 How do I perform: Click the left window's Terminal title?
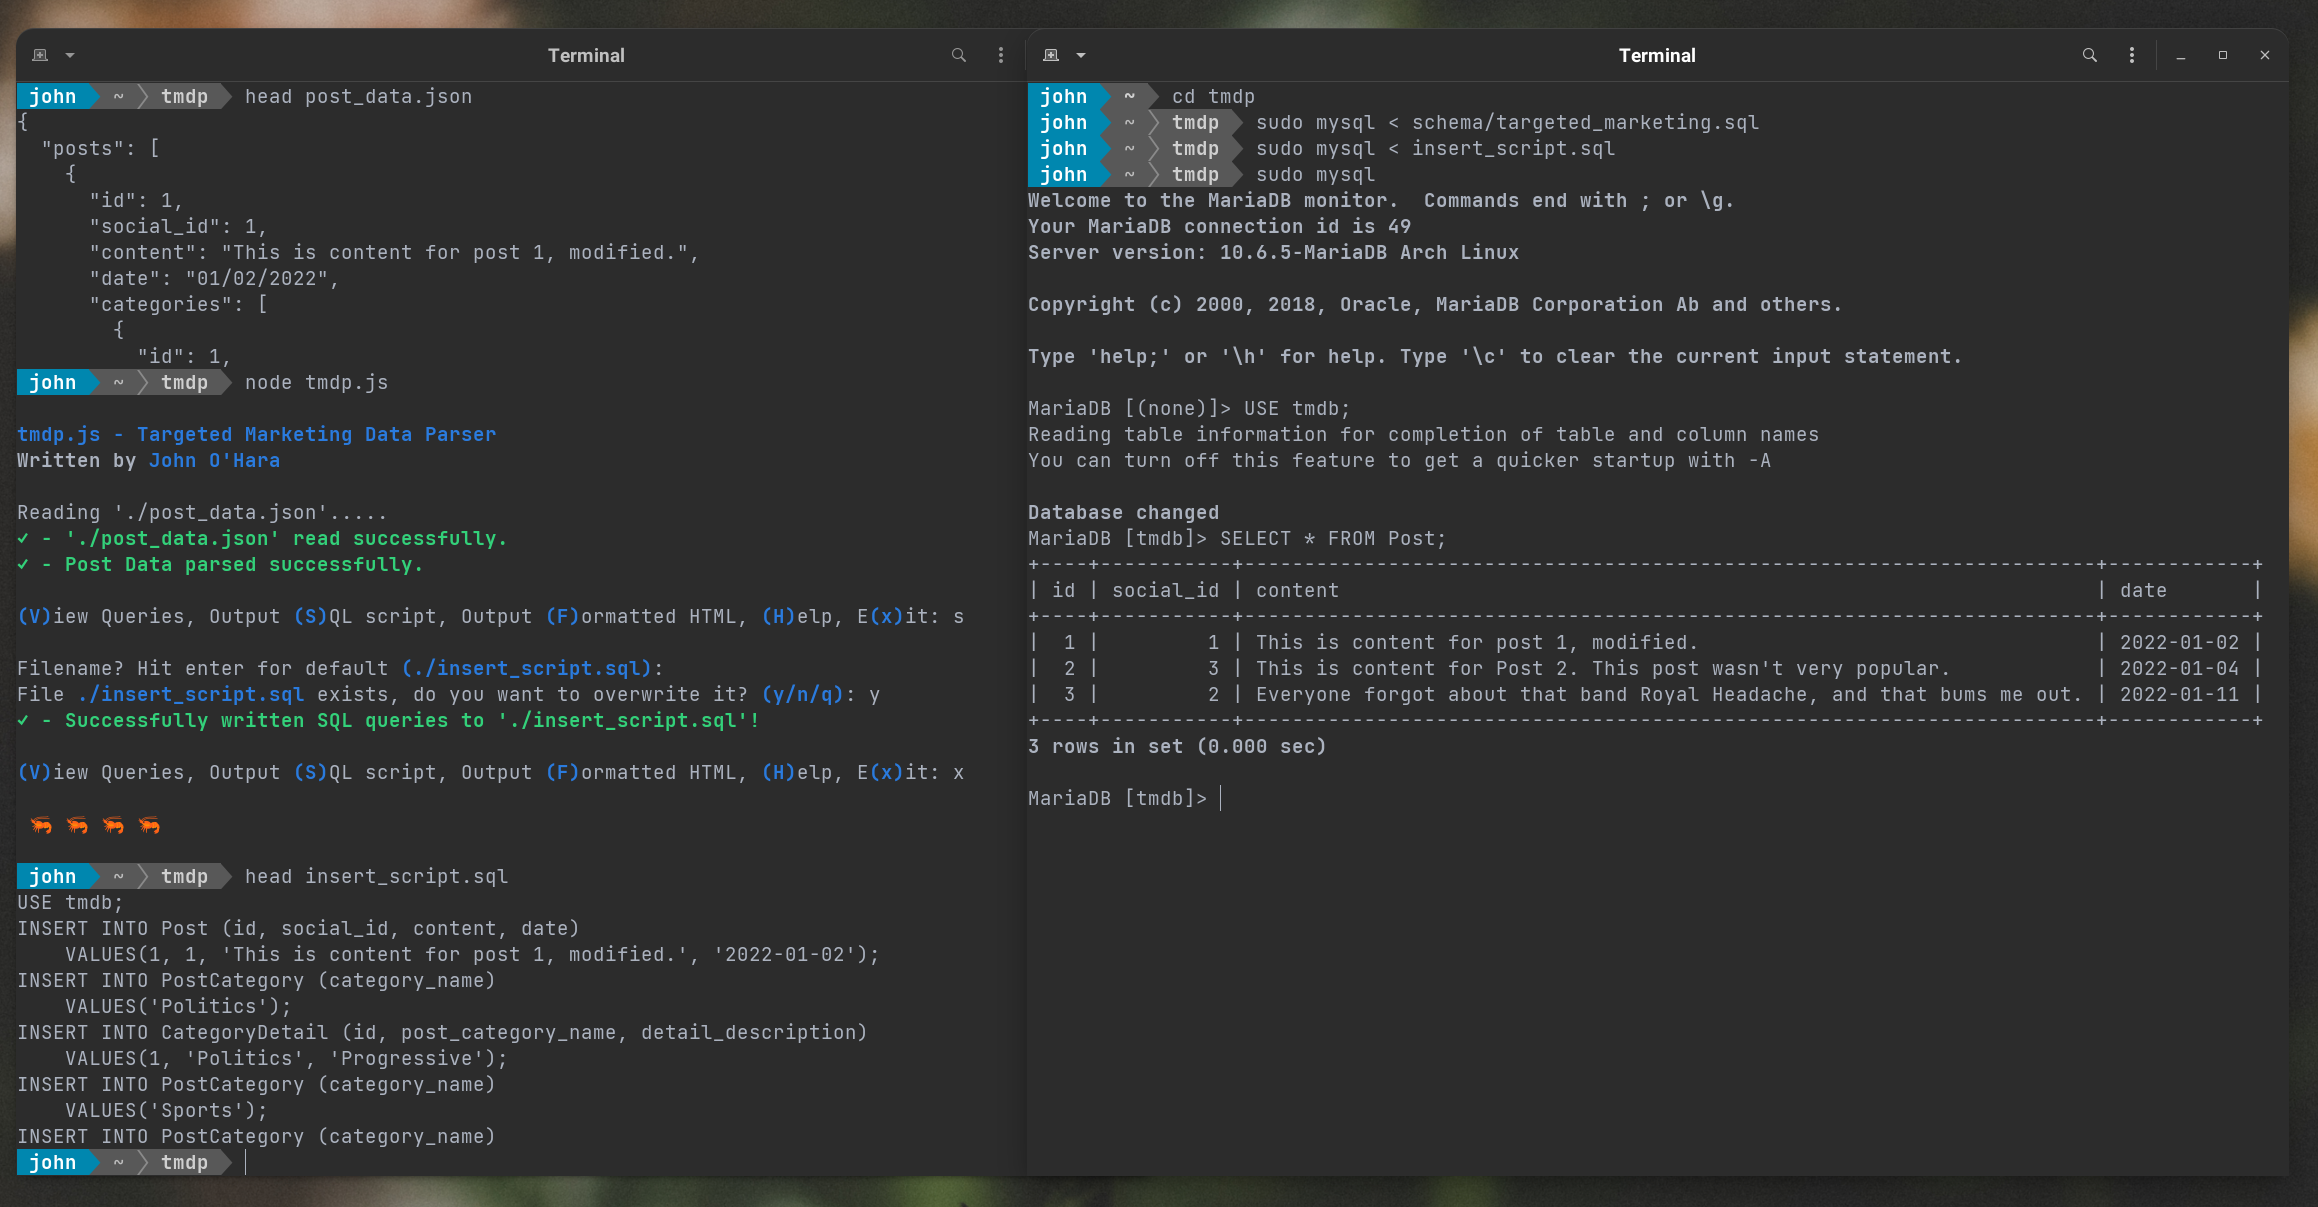click(x=586, y=55)
